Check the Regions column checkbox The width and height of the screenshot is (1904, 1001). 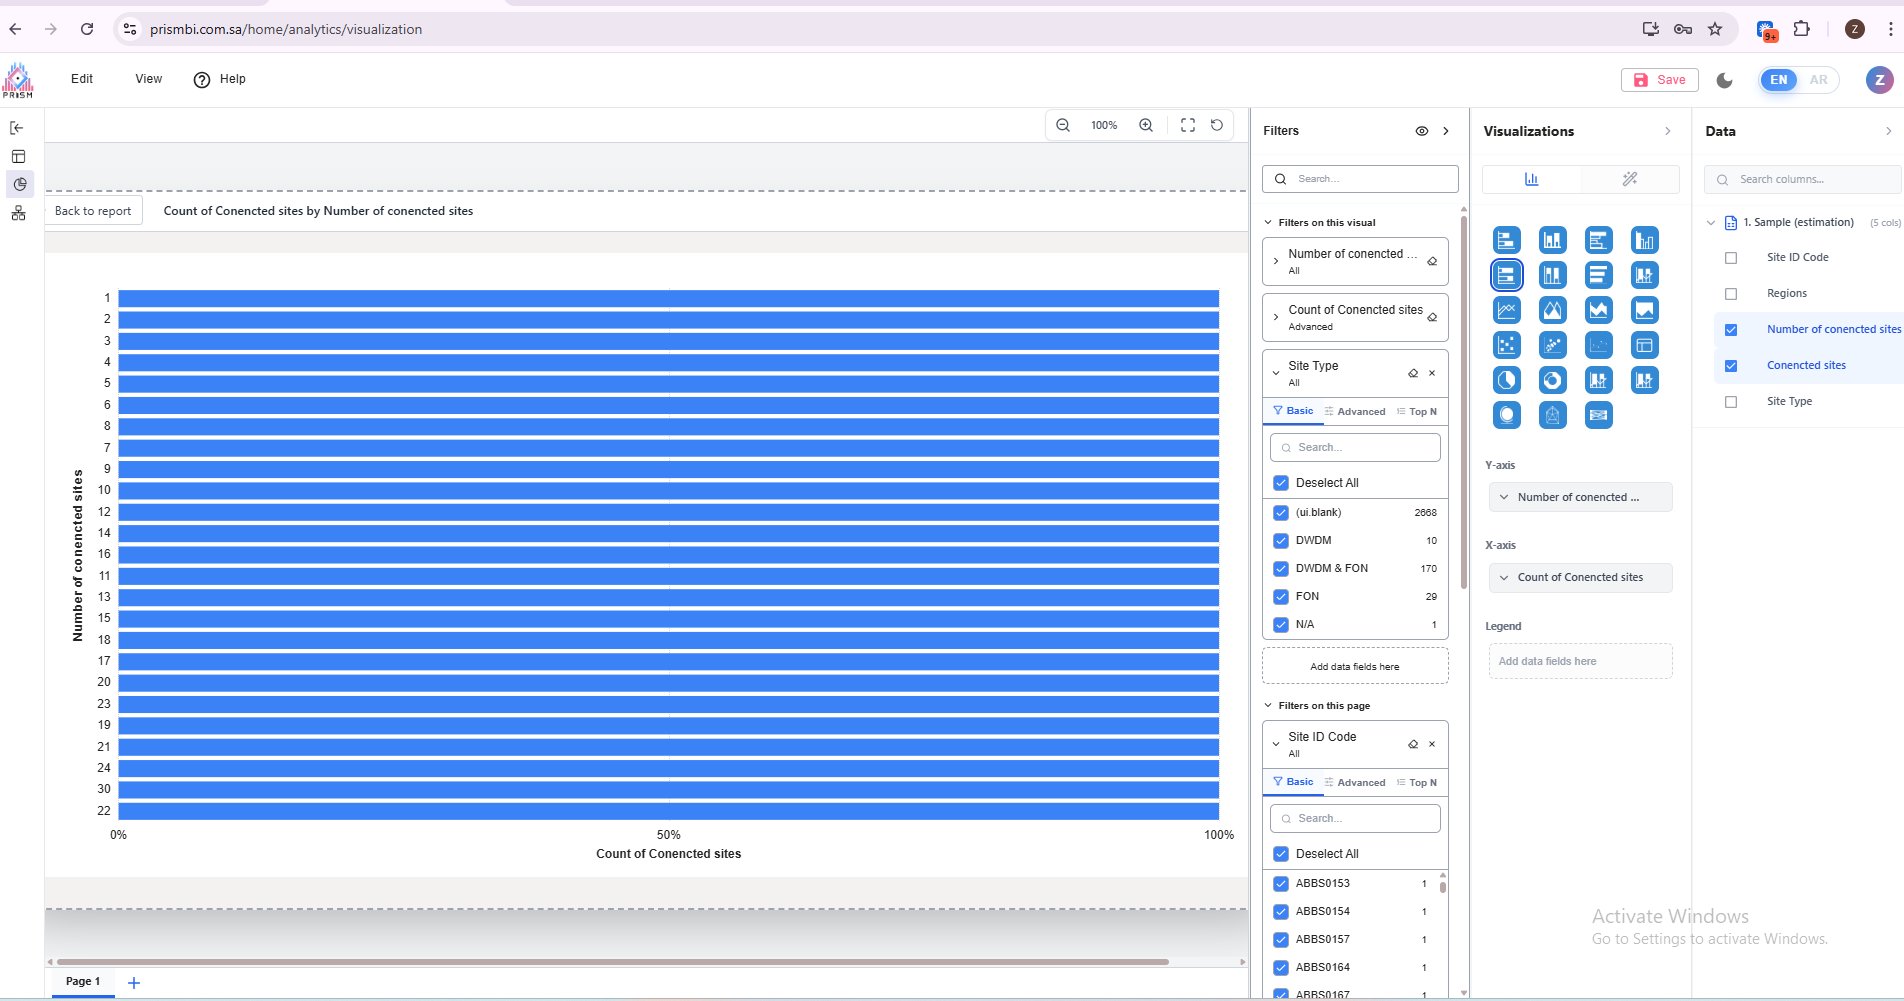[x=1731, y=294]
